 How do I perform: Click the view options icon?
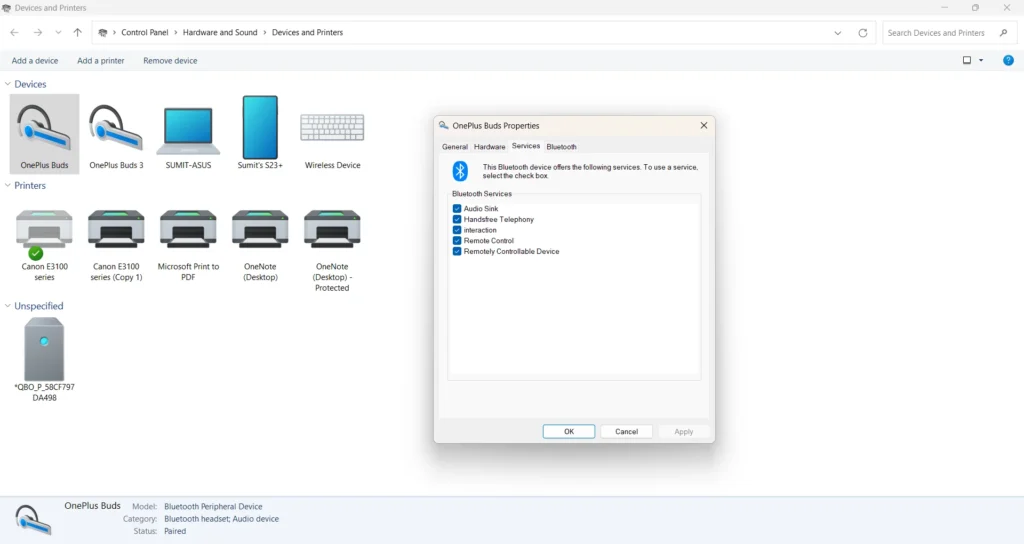tap(967, 60)
